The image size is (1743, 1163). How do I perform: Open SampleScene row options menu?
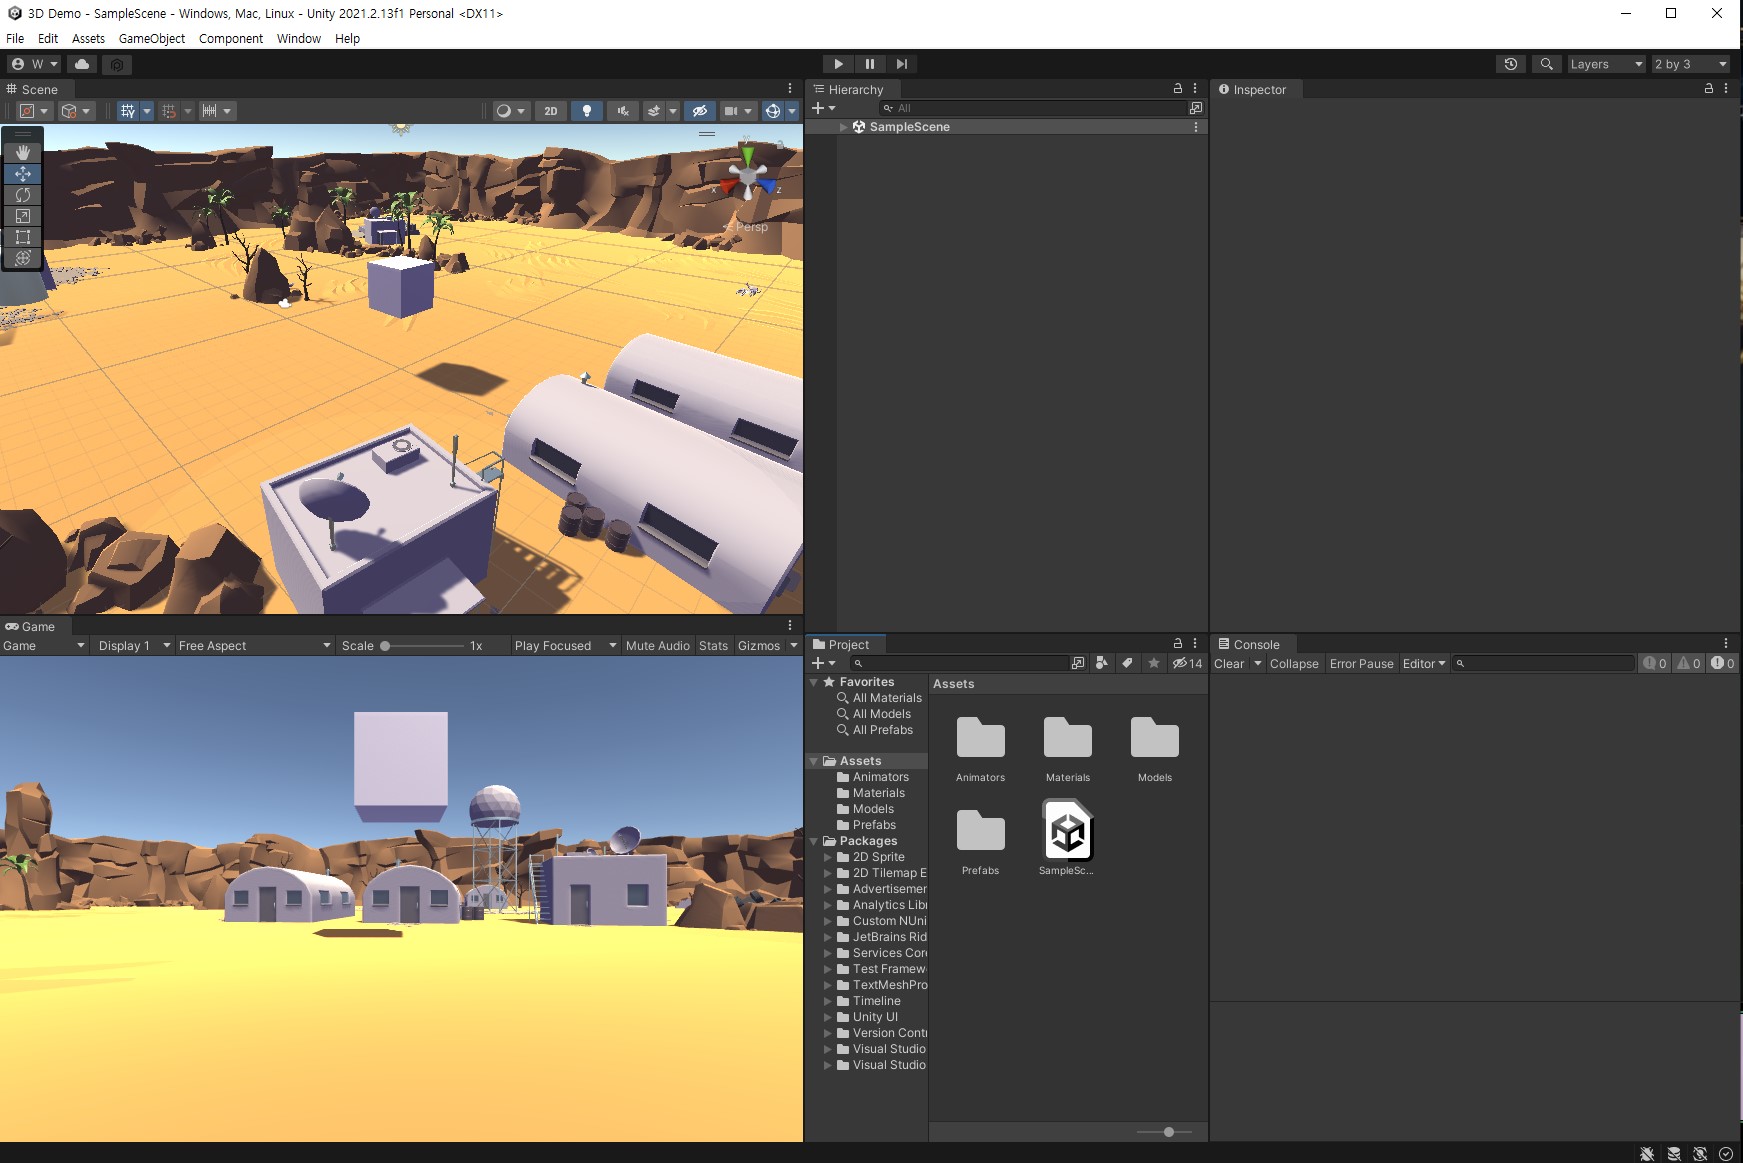[1196, 127]
